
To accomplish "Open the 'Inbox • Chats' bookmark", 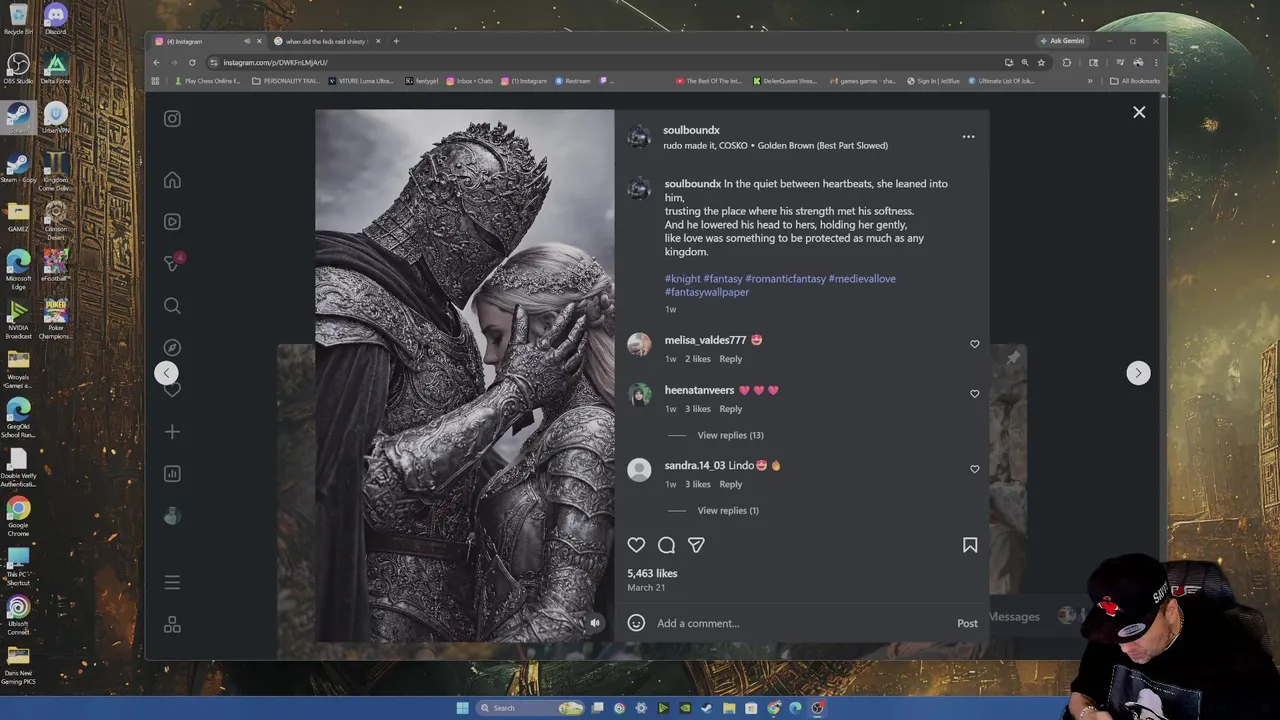I will 469,81.
